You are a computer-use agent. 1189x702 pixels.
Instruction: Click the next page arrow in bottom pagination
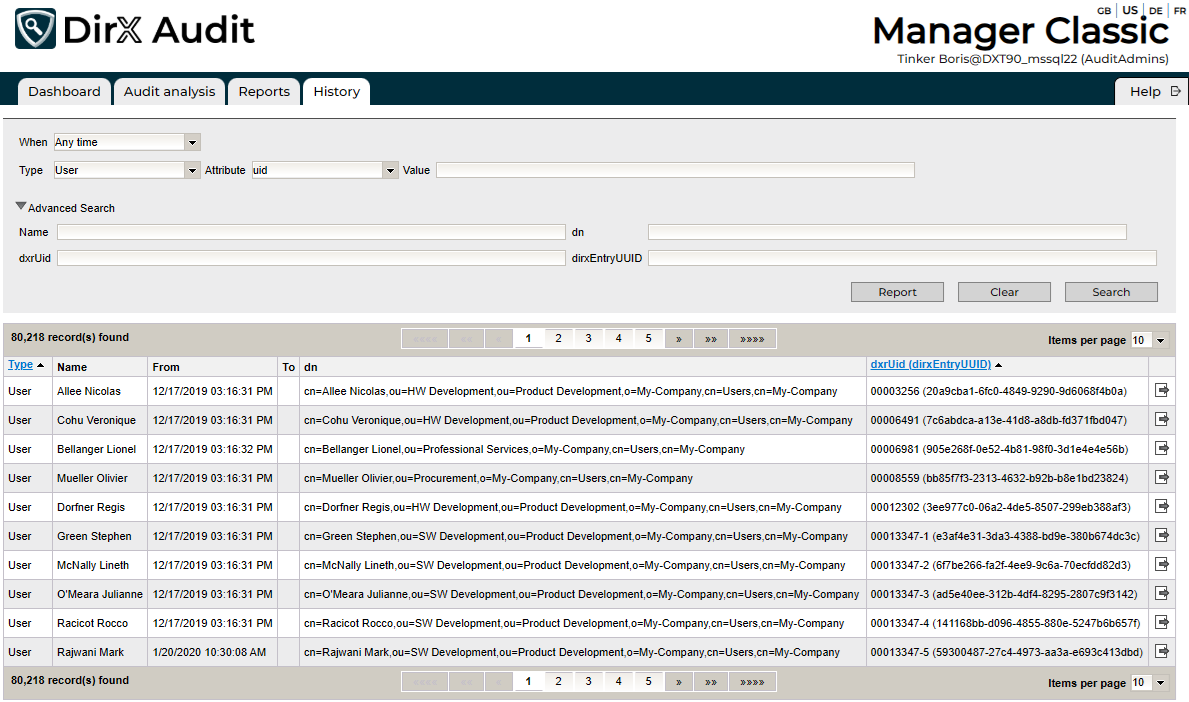click(679, 681)
